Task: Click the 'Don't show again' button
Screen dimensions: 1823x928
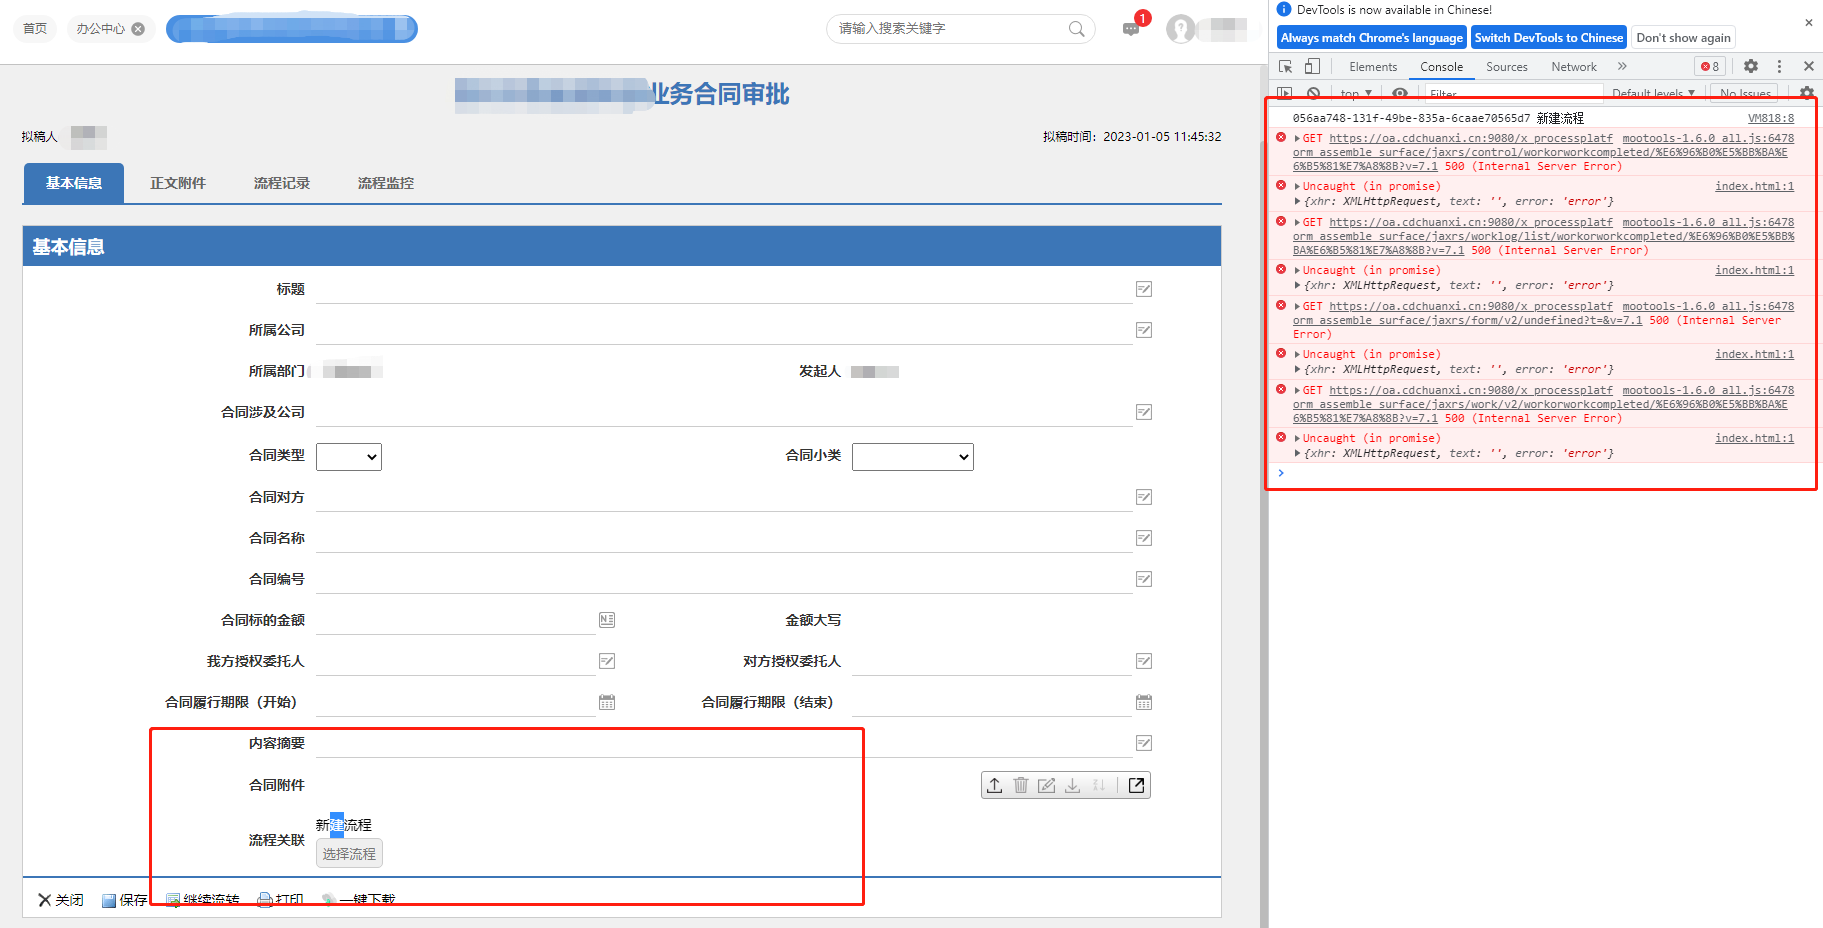Action: click(1683, 38)
